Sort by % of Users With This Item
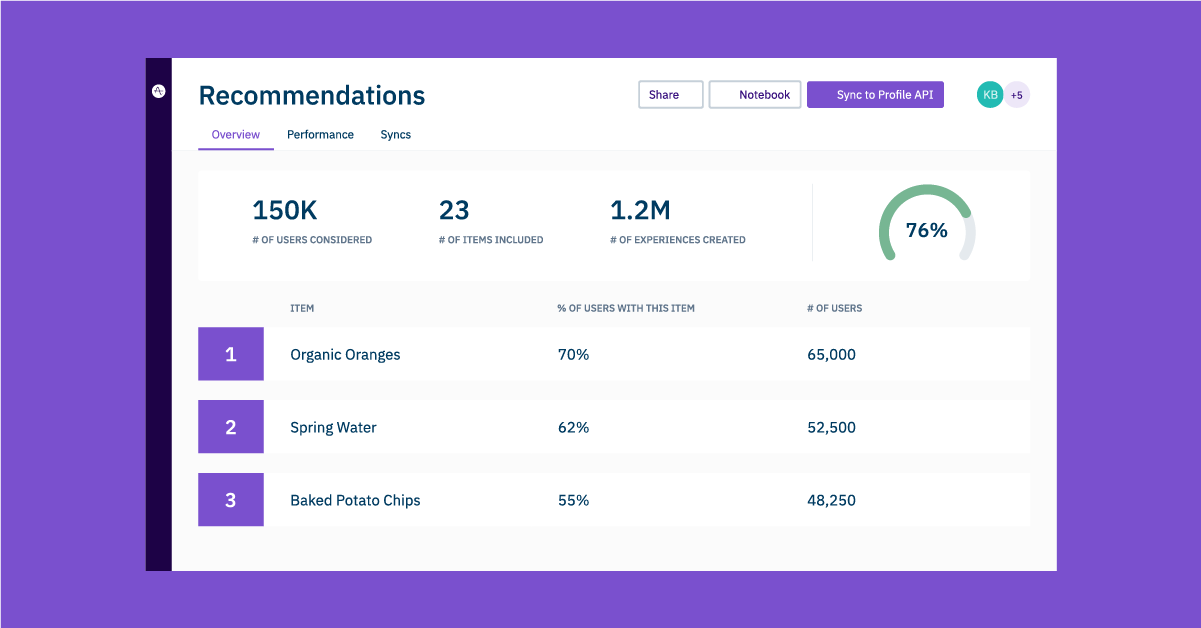The height and width of the screenshot is (628, 1201). coord(625,308)
